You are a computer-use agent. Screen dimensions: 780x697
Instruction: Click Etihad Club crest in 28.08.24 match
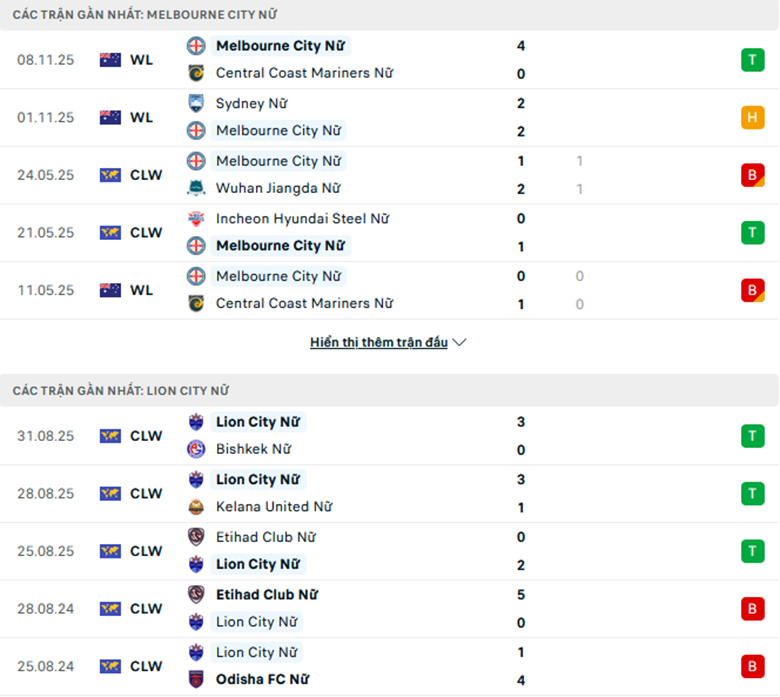[x=196, y=594]
